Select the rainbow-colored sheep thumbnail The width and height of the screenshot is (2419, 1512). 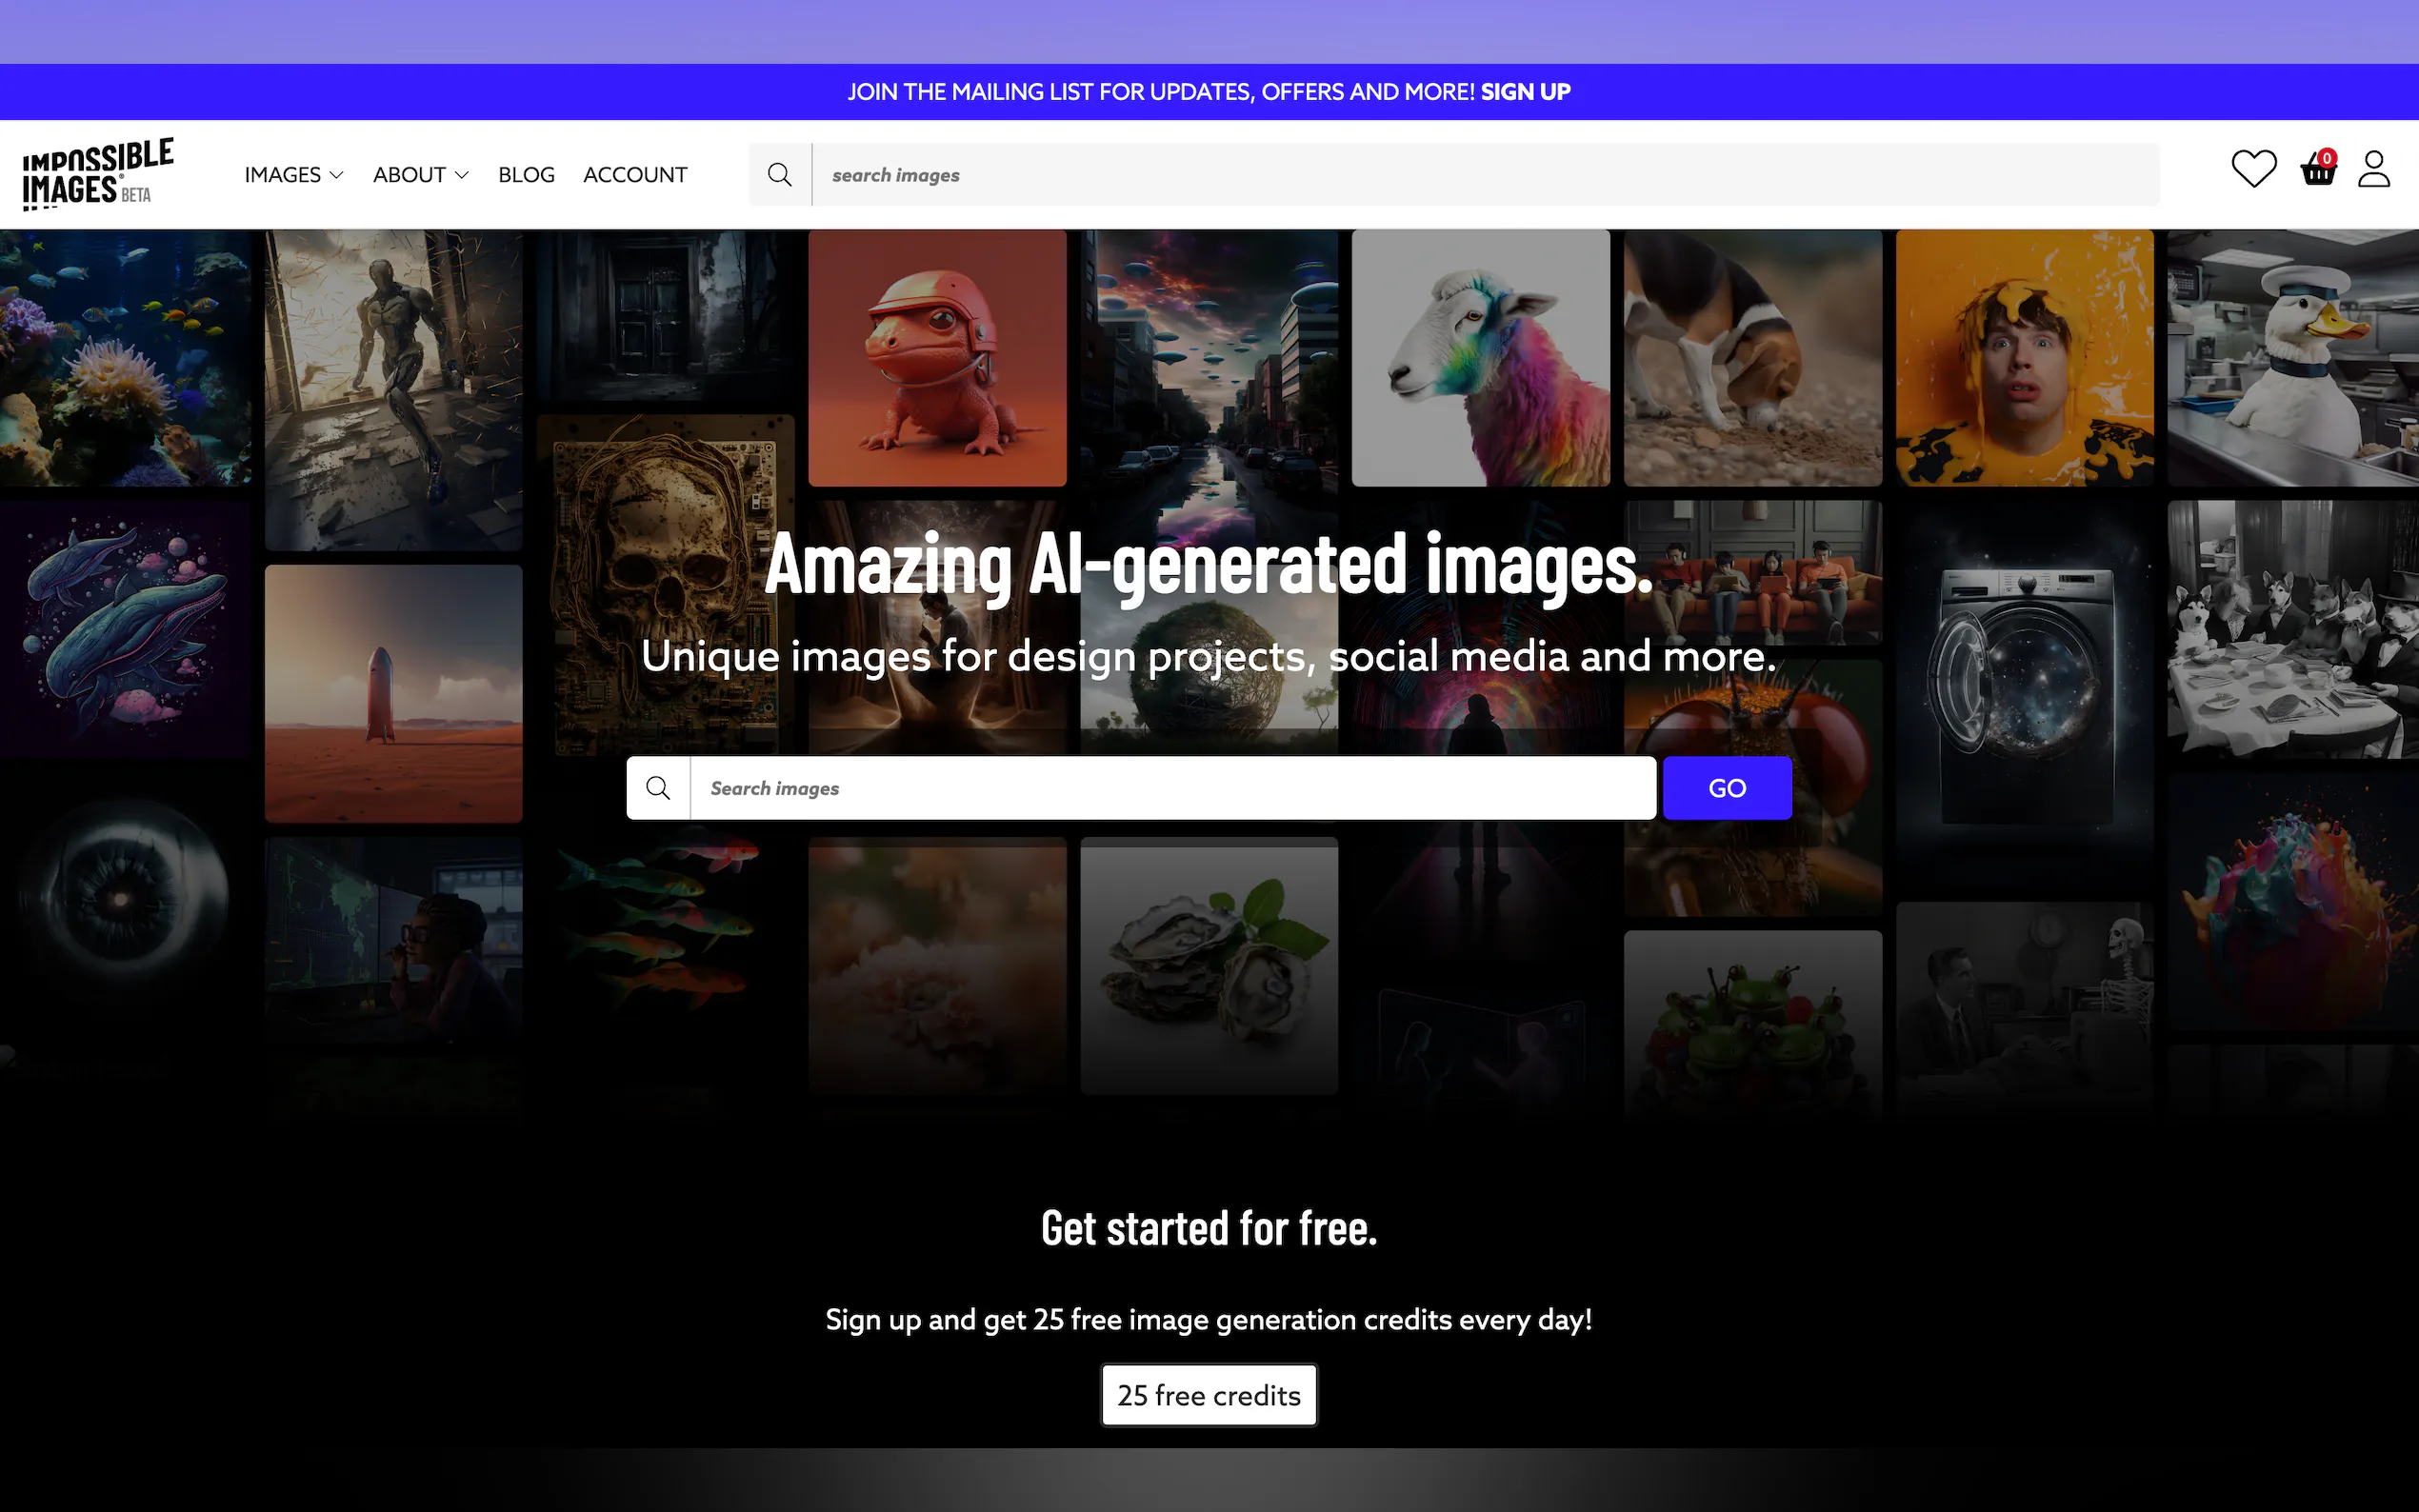[1479, 357]
